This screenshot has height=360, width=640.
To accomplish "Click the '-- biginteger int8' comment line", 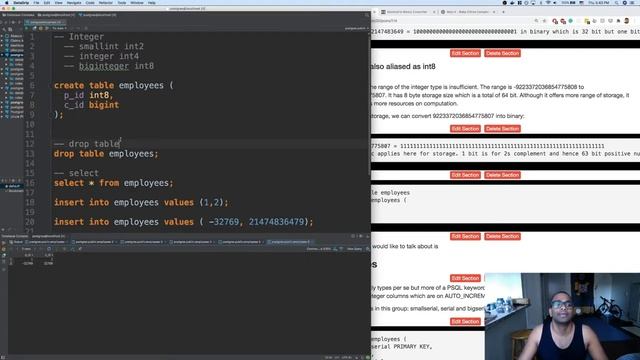I will pos(109,66).
